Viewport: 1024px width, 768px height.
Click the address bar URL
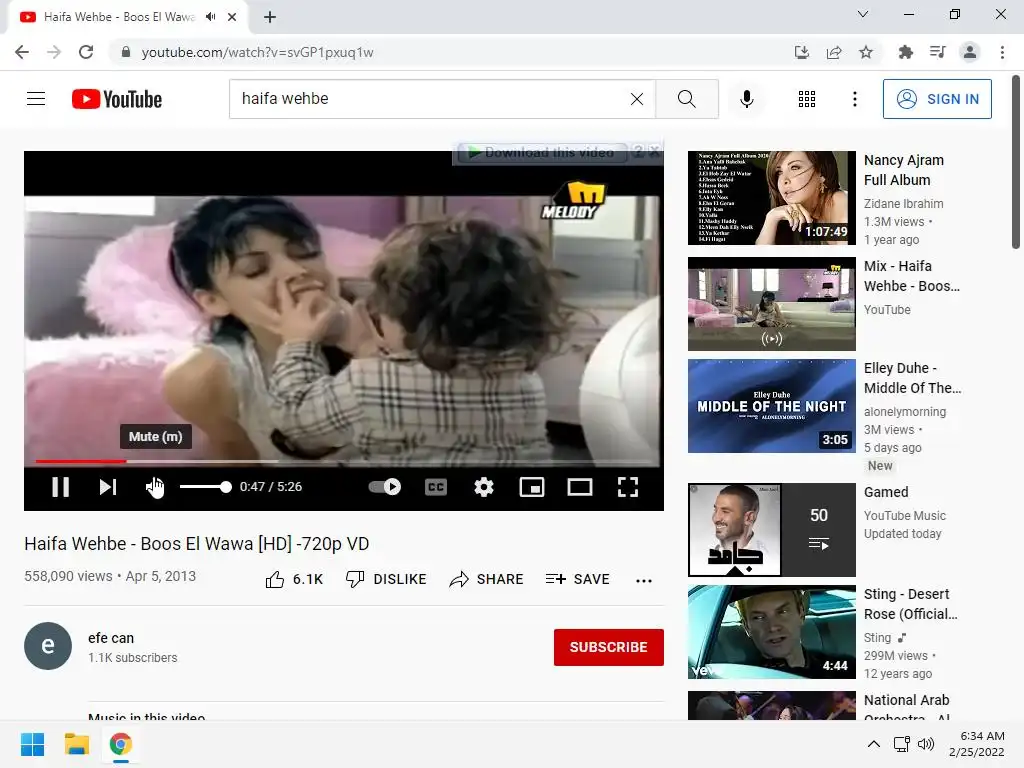coord(257,52)
